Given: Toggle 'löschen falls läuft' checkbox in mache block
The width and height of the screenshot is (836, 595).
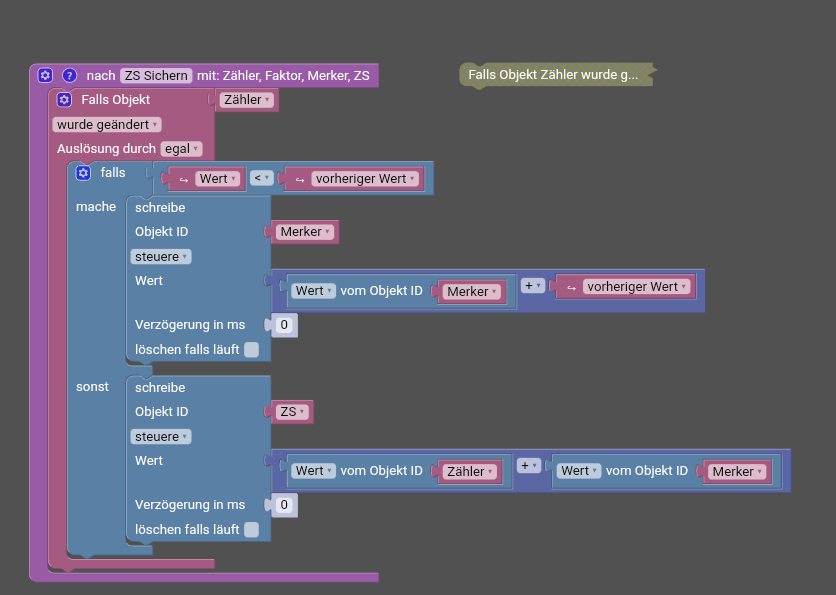Looking at the screenshot, I should (251, 350).
